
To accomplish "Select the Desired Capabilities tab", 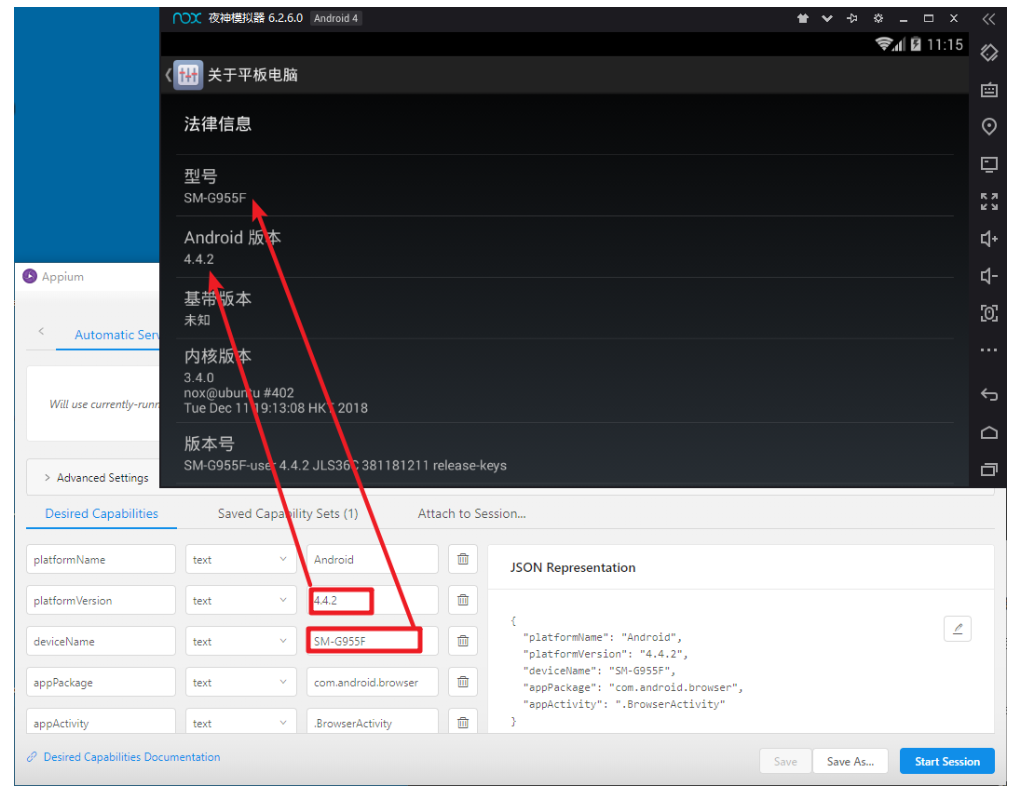I will [102, 514].
